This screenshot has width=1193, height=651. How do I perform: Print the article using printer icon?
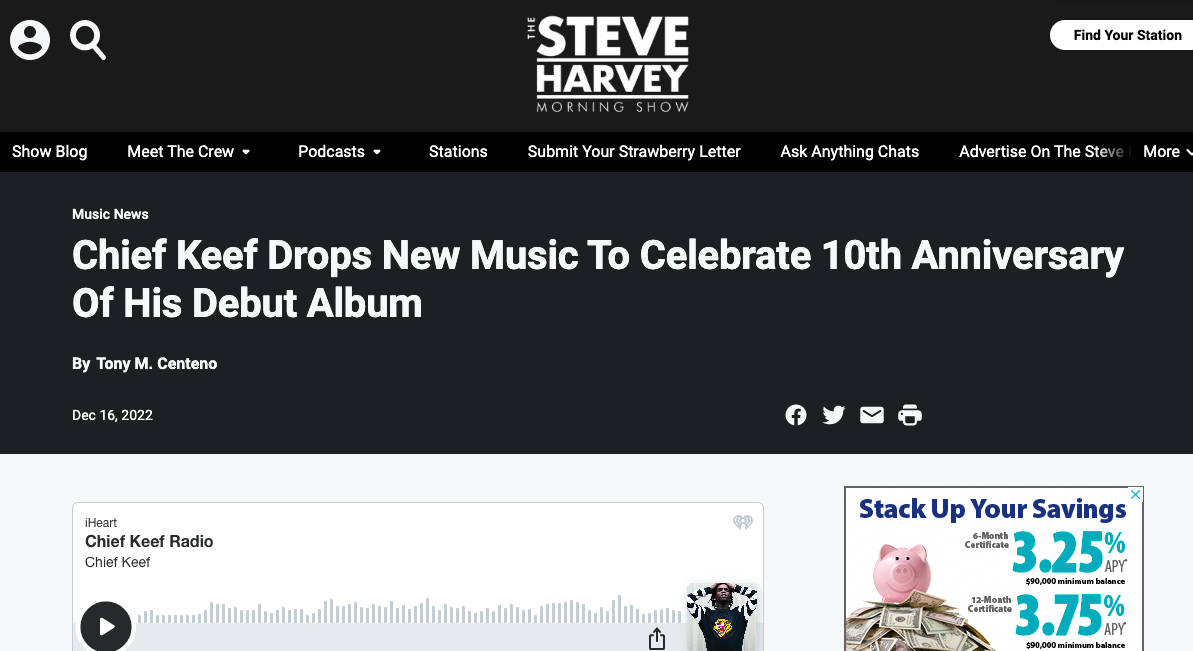[x=910, y=415]
